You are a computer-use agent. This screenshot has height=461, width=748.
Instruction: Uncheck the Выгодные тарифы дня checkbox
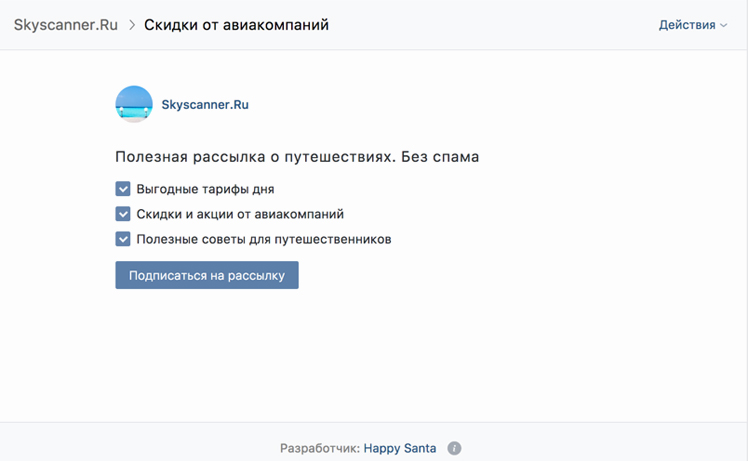(123, 189)
